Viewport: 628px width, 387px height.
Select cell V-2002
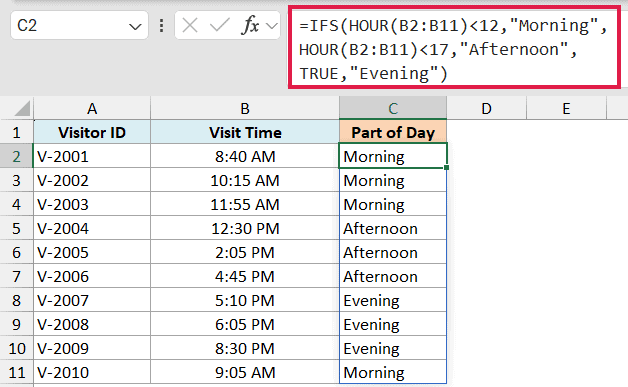point(92,180)
